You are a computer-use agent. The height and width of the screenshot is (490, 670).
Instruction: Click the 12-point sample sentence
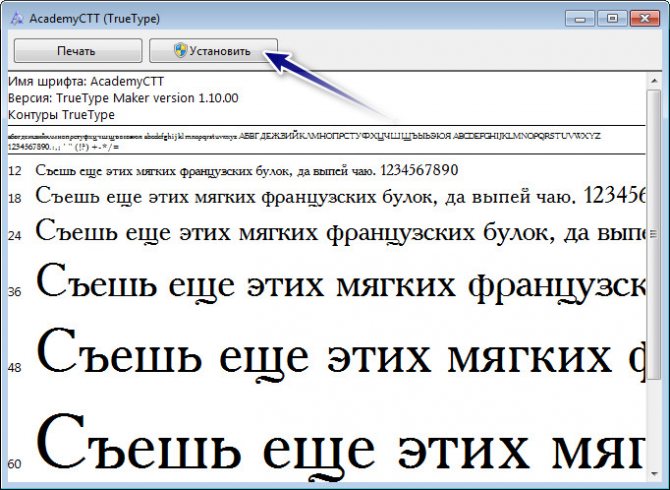coord(247,170)
